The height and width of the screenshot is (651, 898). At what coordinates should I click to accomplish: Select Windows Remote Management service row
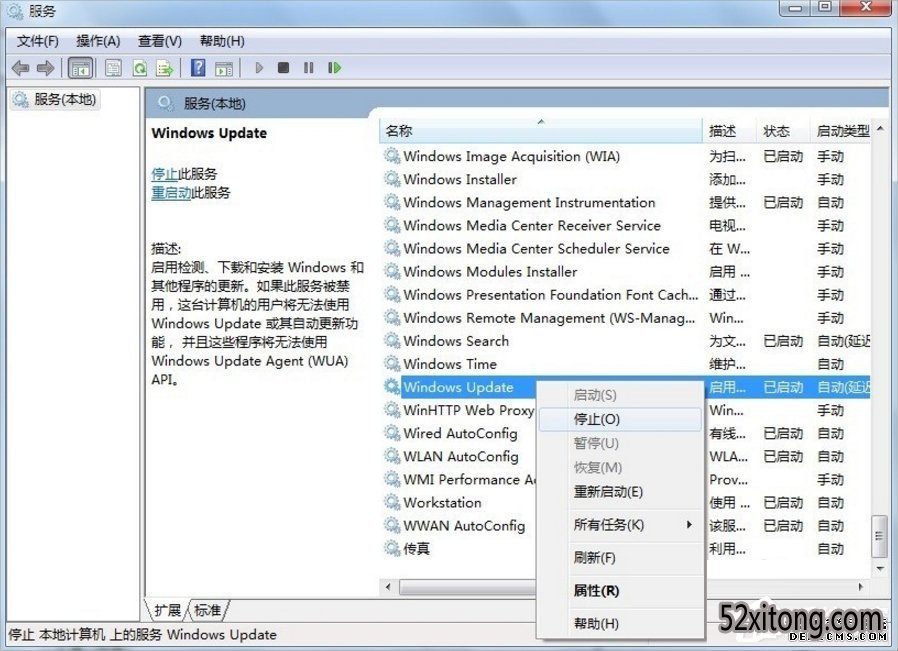[x=626, y=318]
